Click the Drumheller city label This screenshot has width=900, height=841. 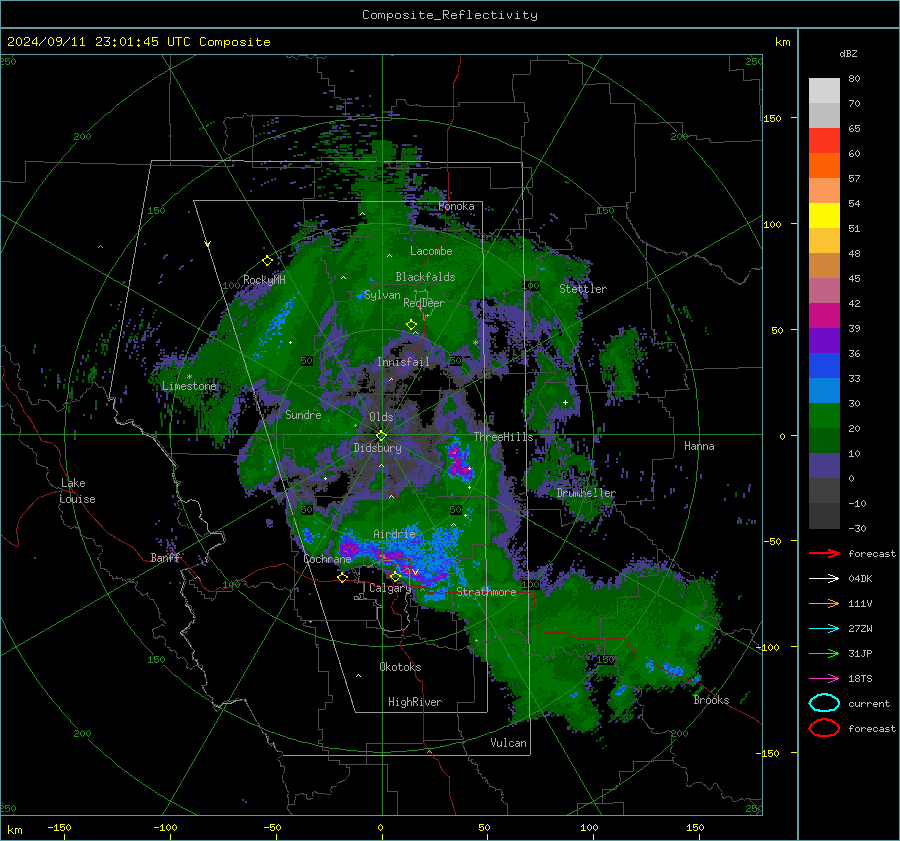pos(586,493)
